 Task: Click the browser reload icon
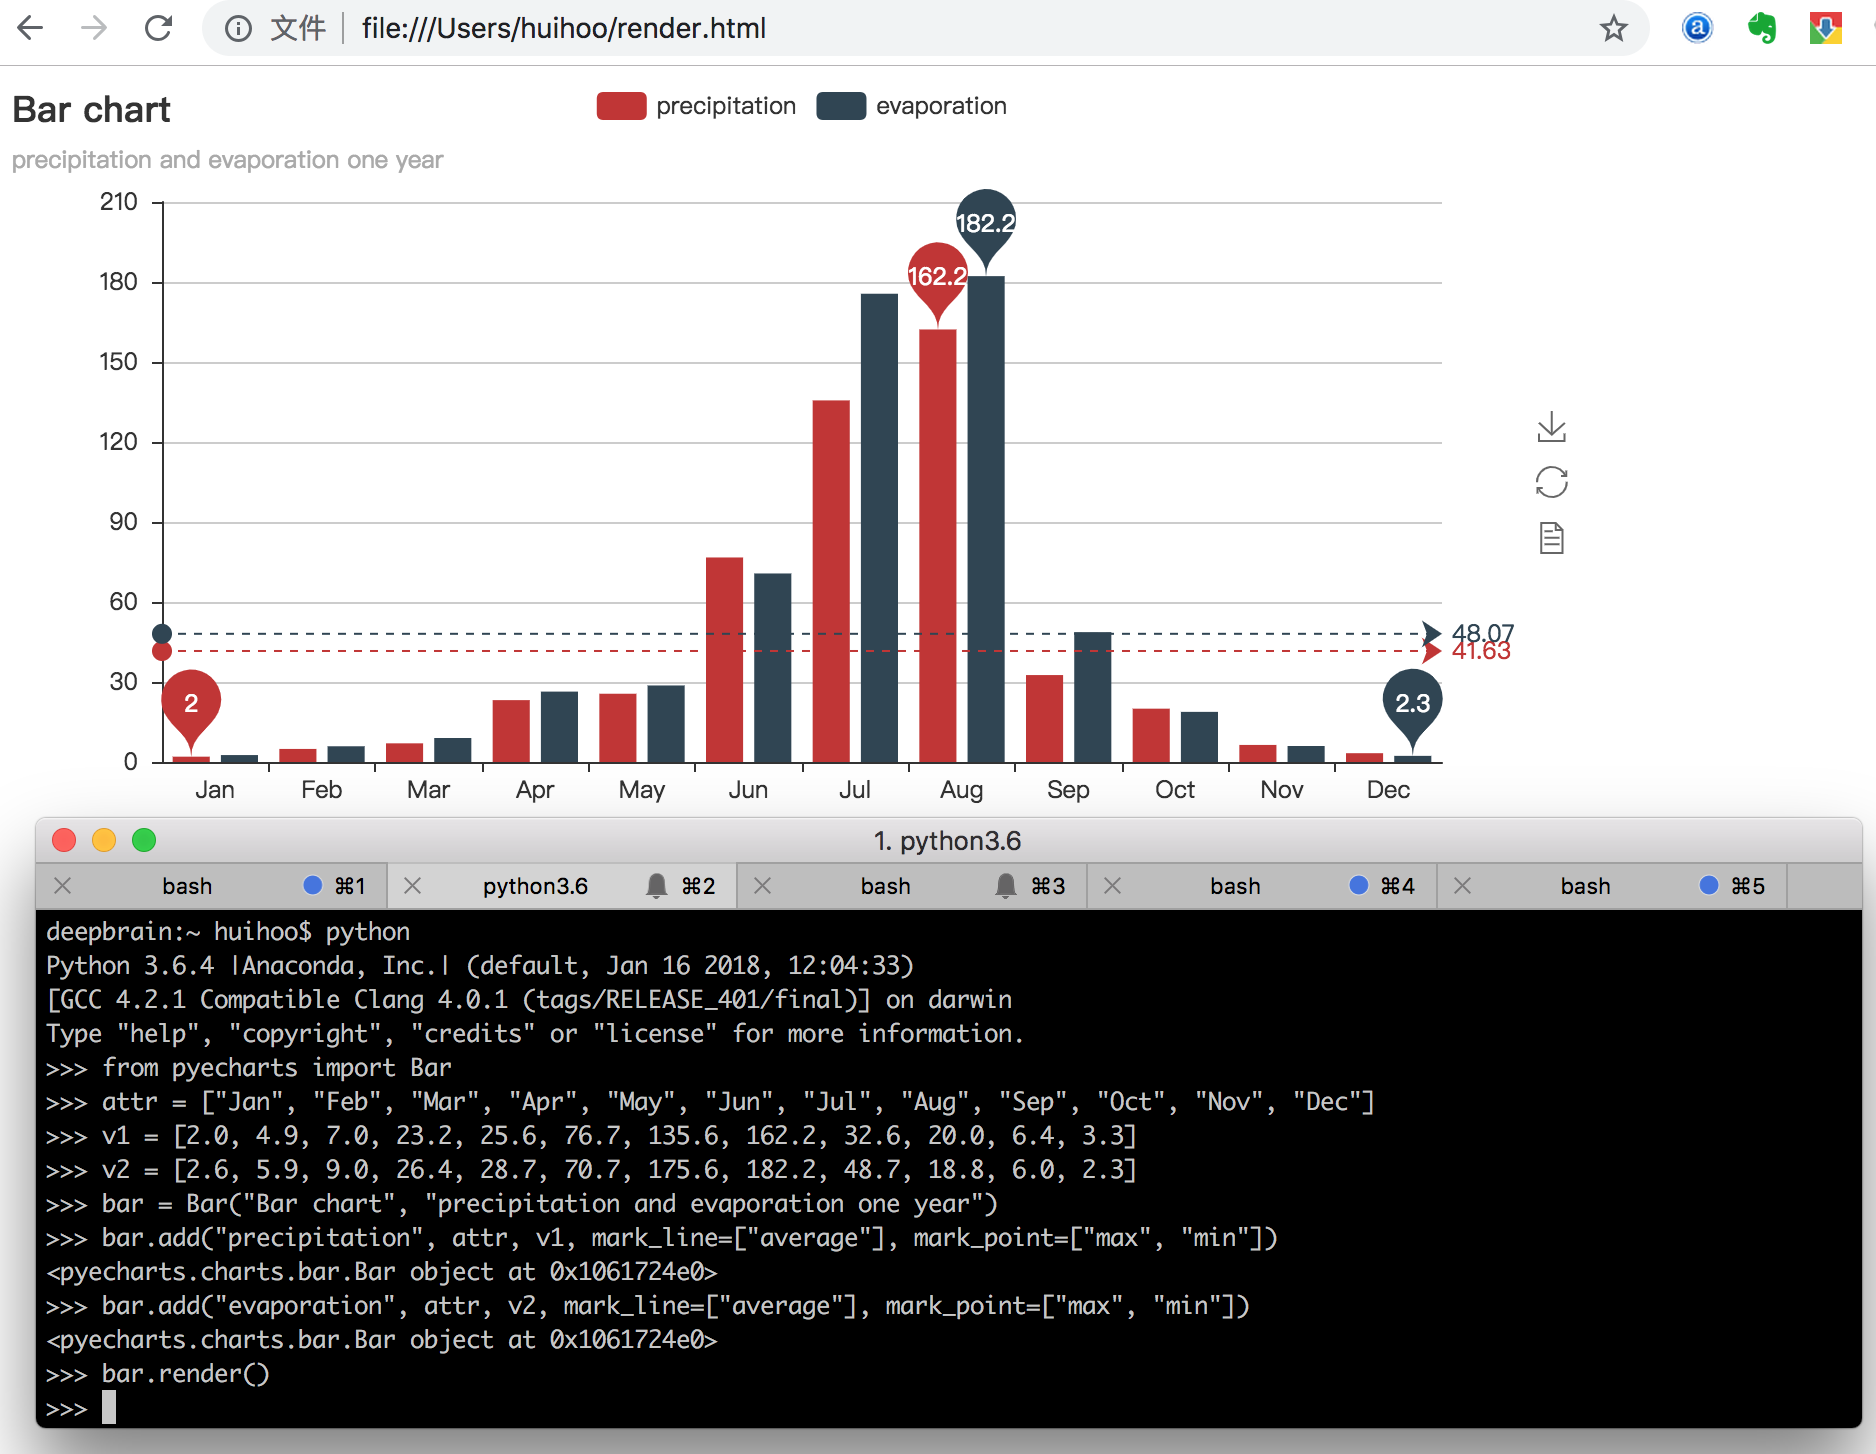click(x=158, y=28)
